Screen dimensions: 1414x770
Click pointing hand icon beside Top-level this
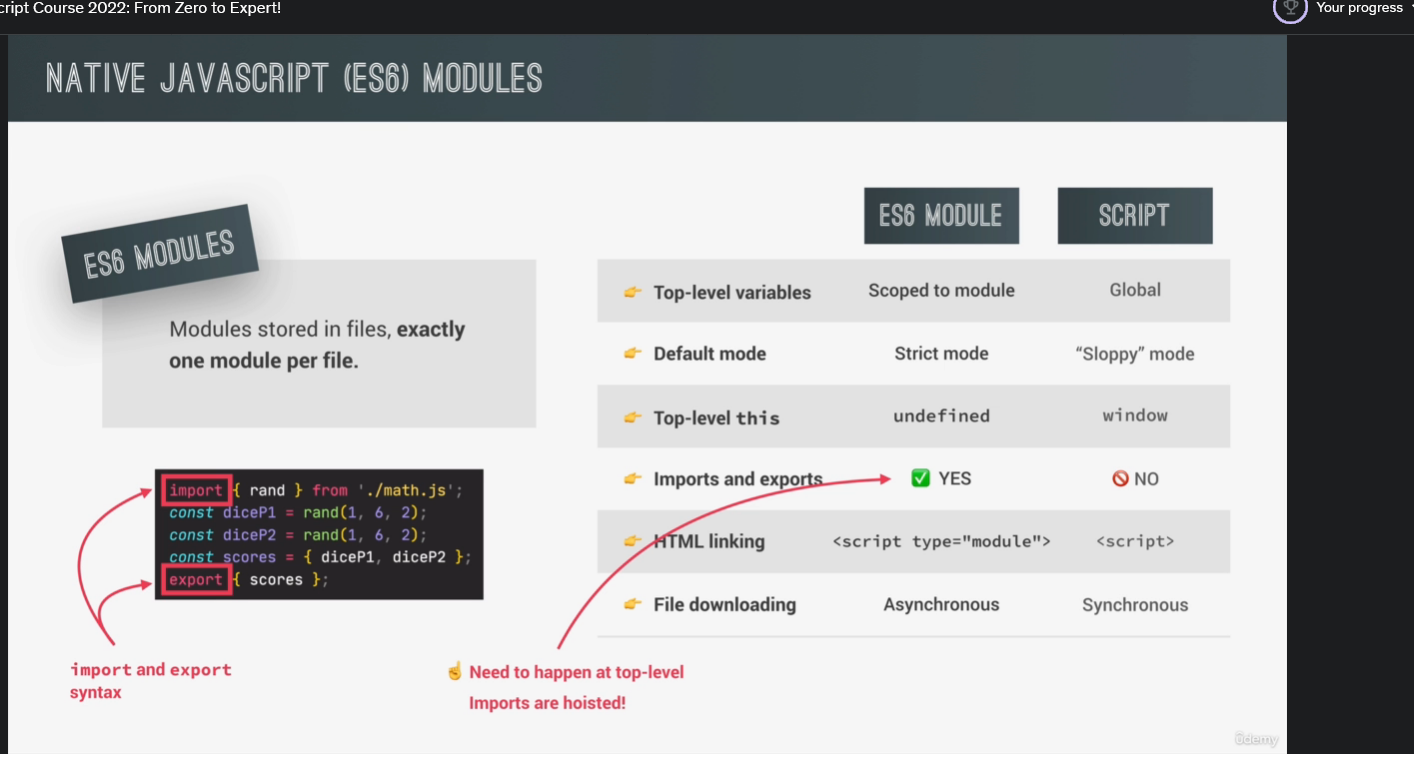tap(632, 417)
